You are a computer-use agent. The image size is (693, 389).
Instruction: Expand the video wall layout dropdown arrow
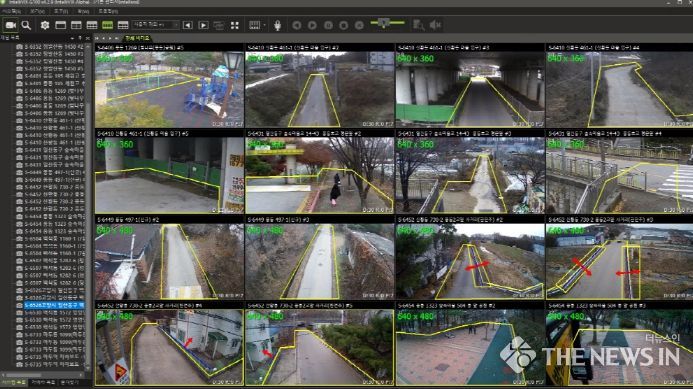click(x=264, y=25)
